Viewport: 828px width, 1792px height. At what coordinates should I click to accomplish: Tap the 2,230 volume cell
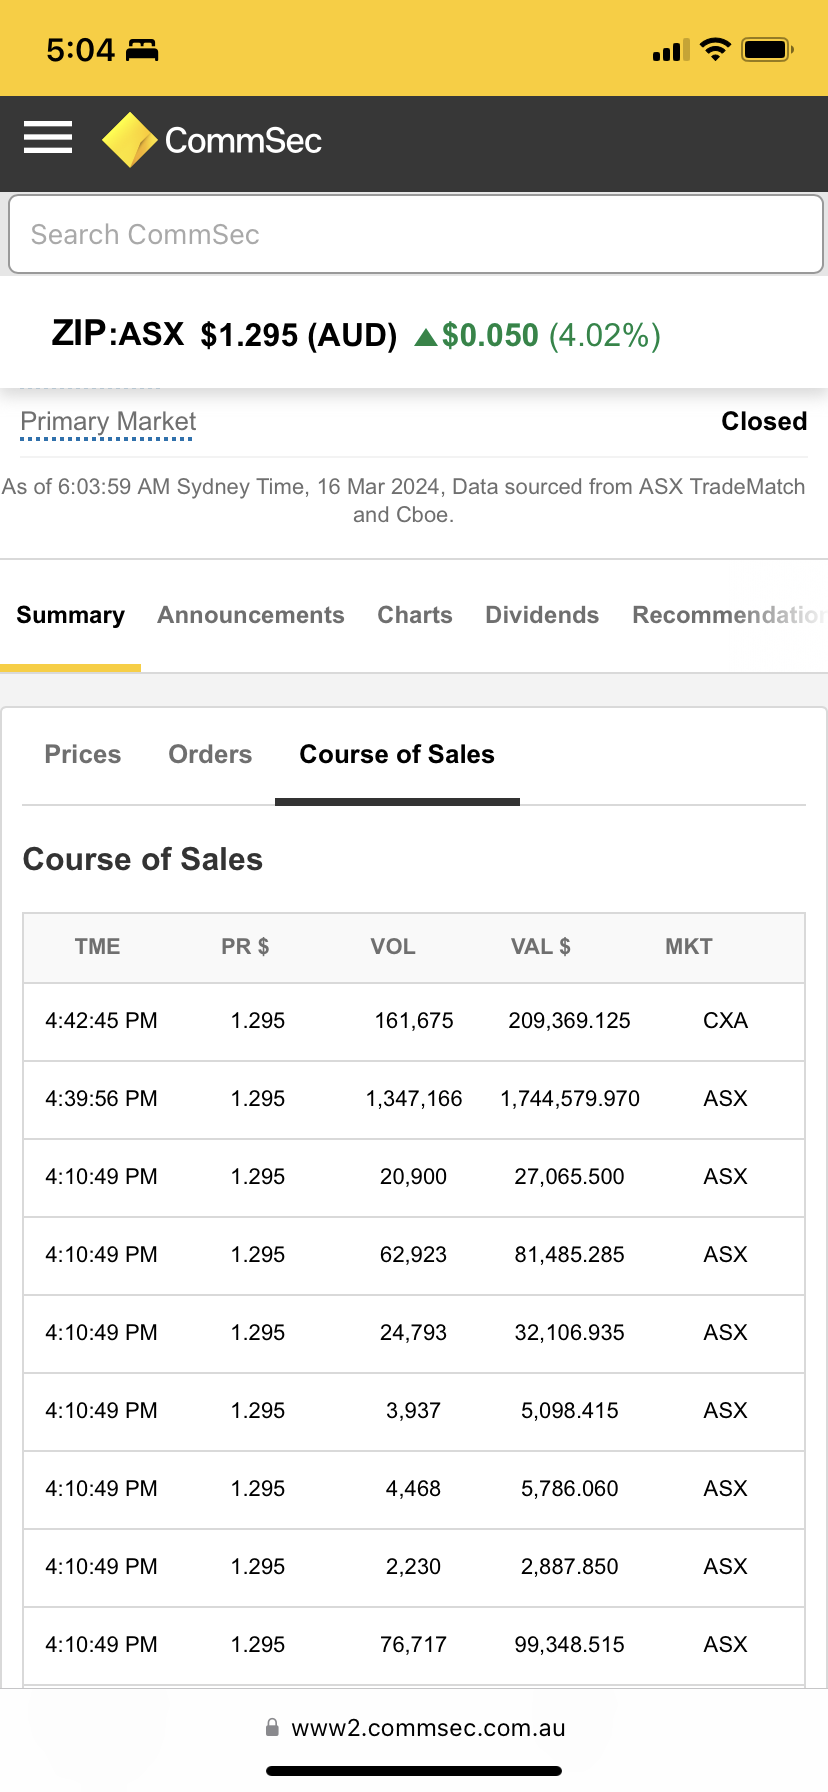(x=414, y=1567)
